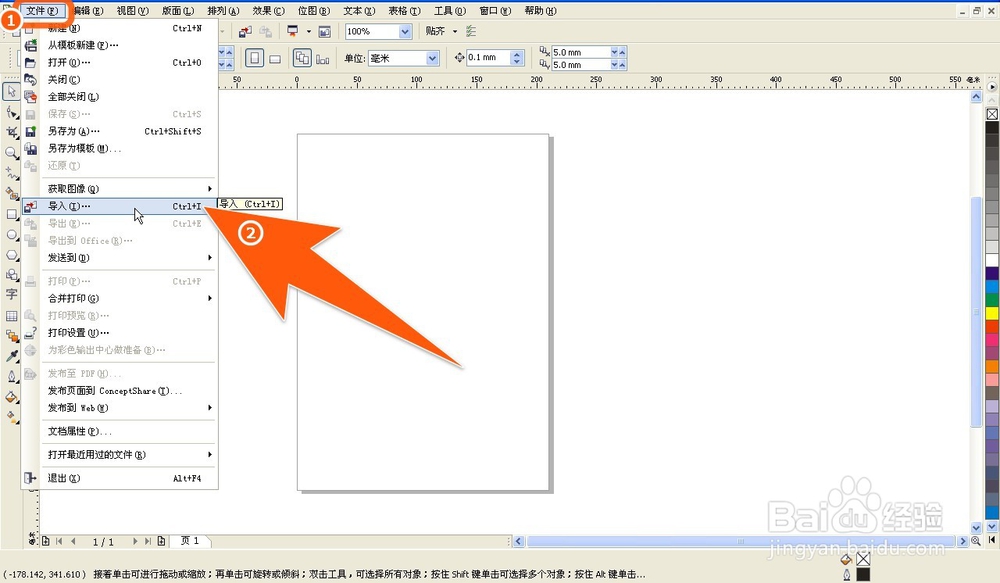Open the units (单位) dropdown
1000x583 pixels.
click(x=432, y=58)
